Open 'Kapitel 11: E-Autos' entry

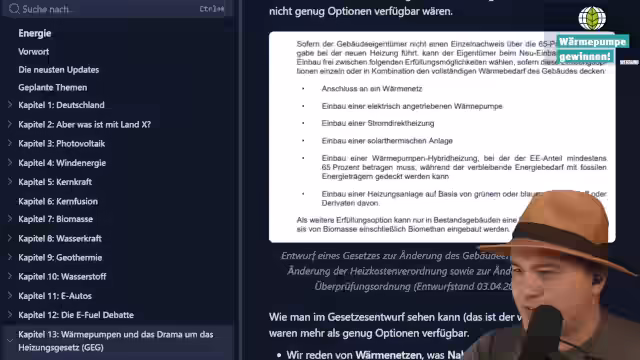55,296
